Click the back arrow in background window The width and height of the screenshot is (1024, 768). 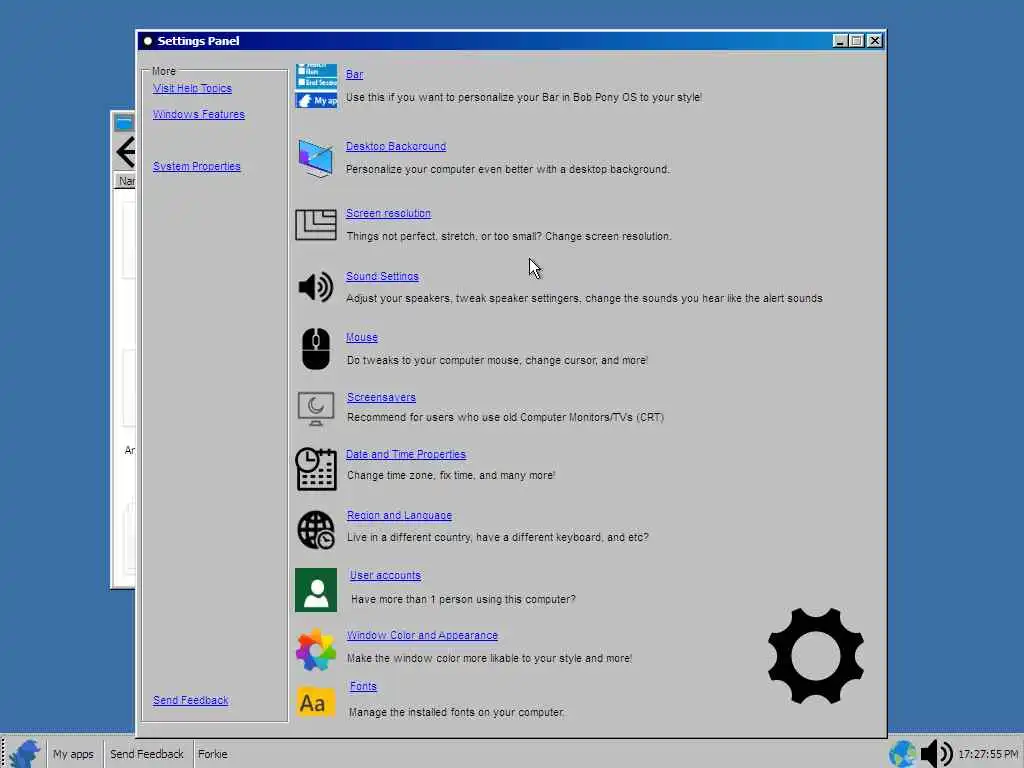point(125,152)
